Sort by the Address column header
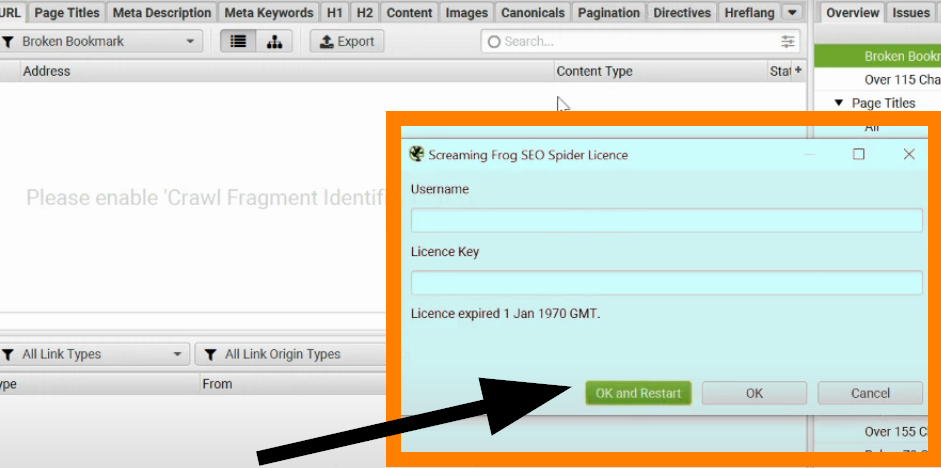This screenshot has height=468, width=941. click(287, 71)
